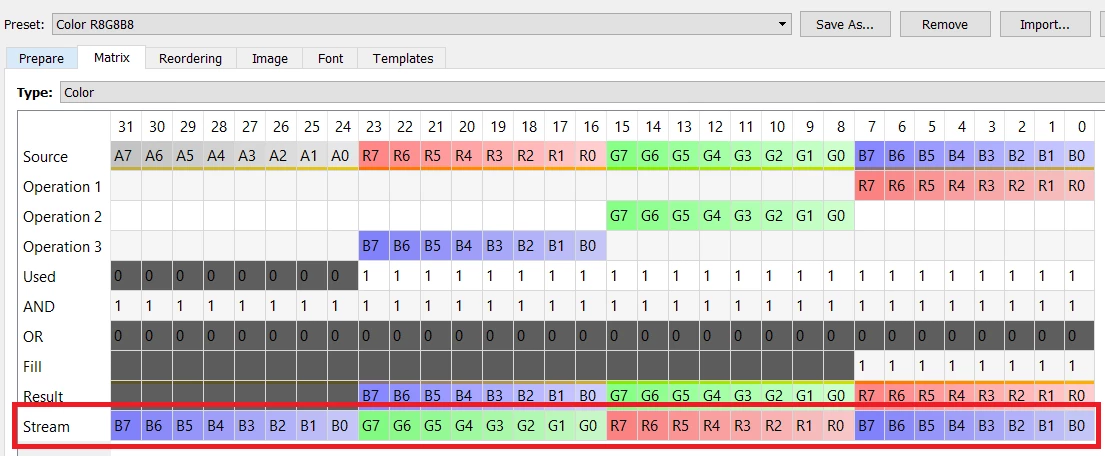This screenshot has width=1105, height=456.
Task: Switch to the Prepare tab
Action: (41, 58)
